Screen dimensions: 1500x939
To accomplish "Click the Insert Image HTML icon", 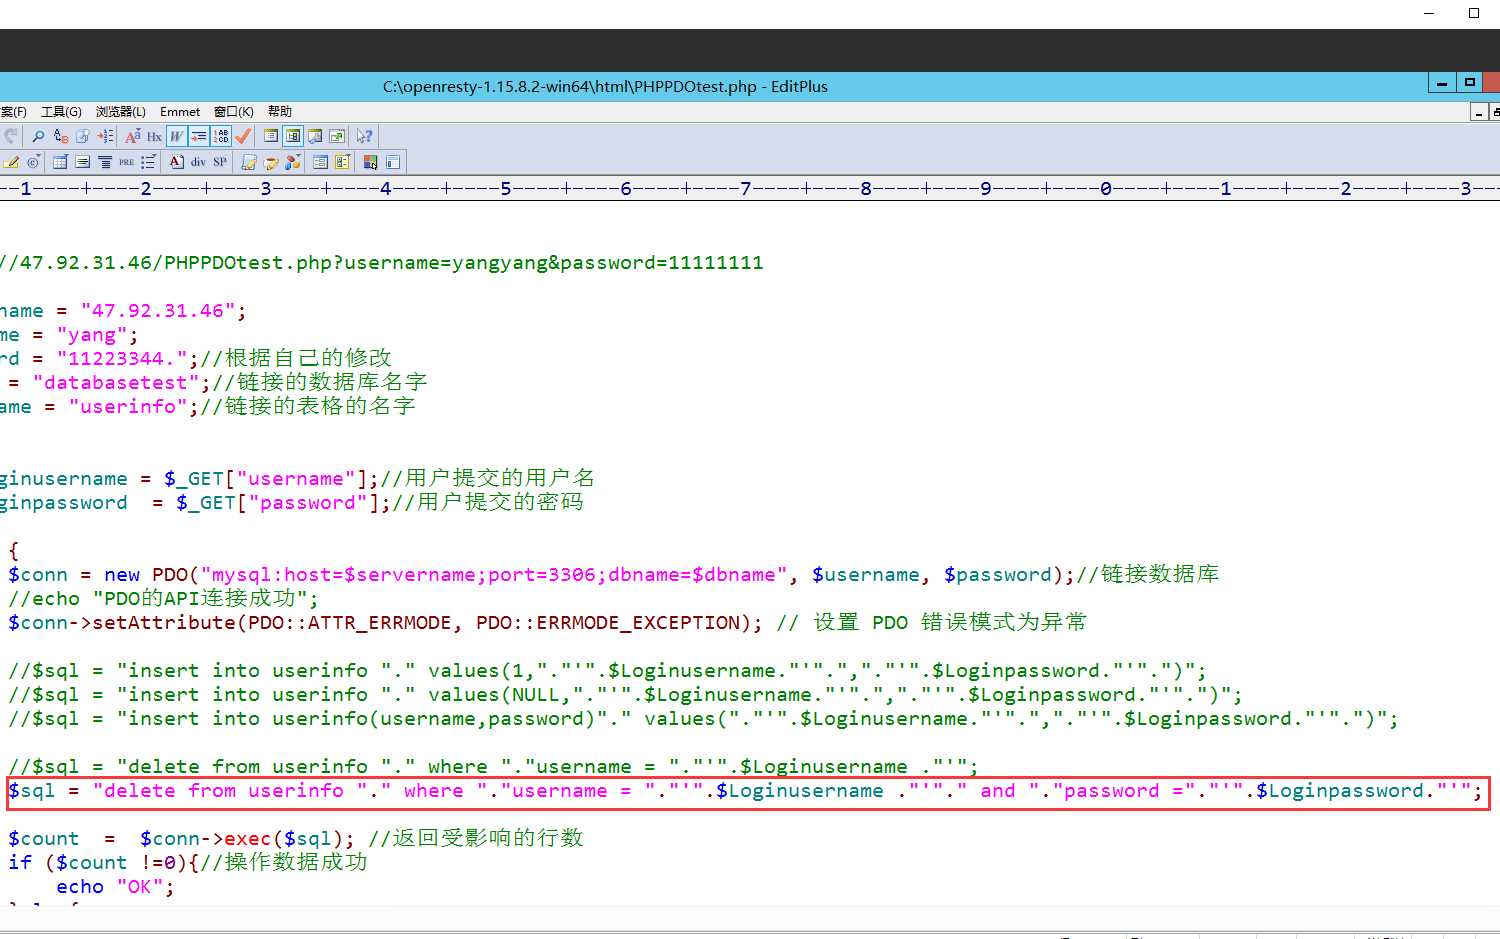I will 249,162.
